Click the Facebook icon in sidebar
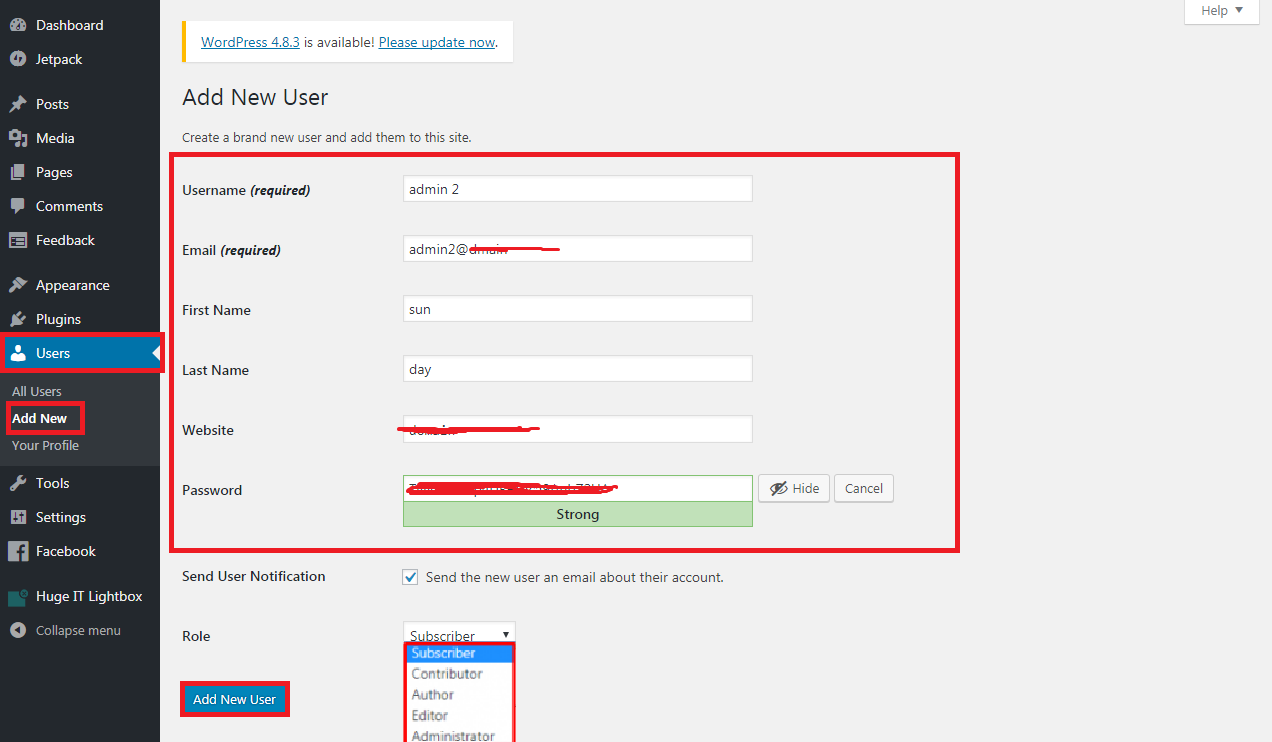This screenshot has width=1272, height=742. [17, 551]
